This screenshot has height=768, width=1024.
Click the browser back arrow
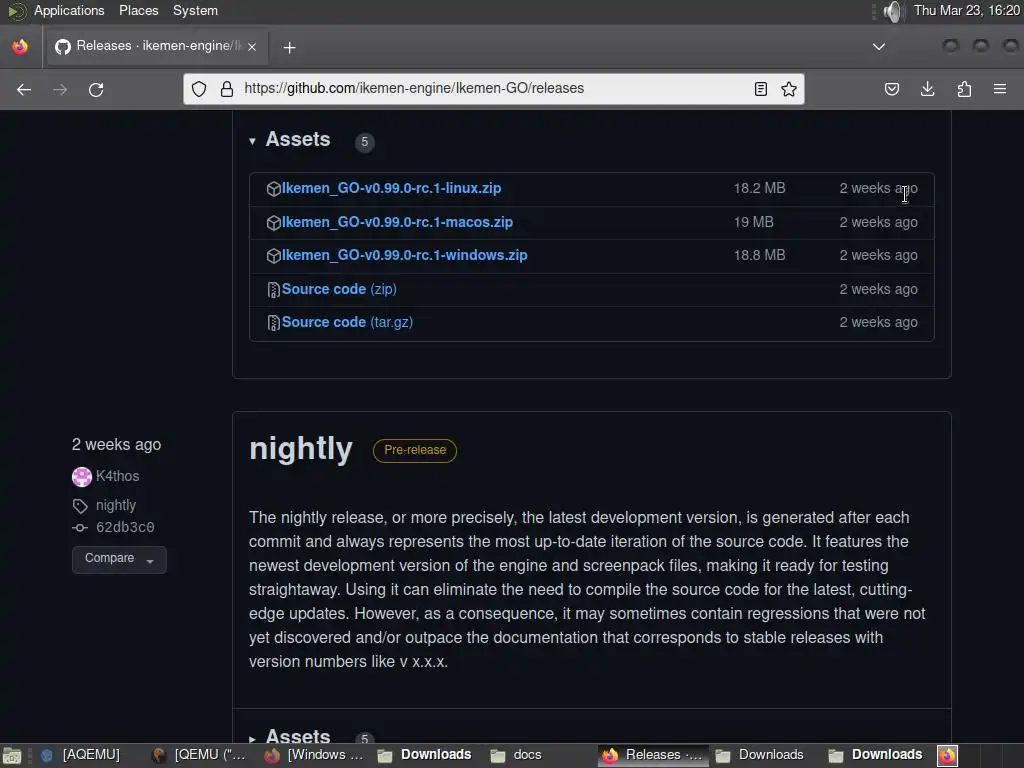(24, 89)
